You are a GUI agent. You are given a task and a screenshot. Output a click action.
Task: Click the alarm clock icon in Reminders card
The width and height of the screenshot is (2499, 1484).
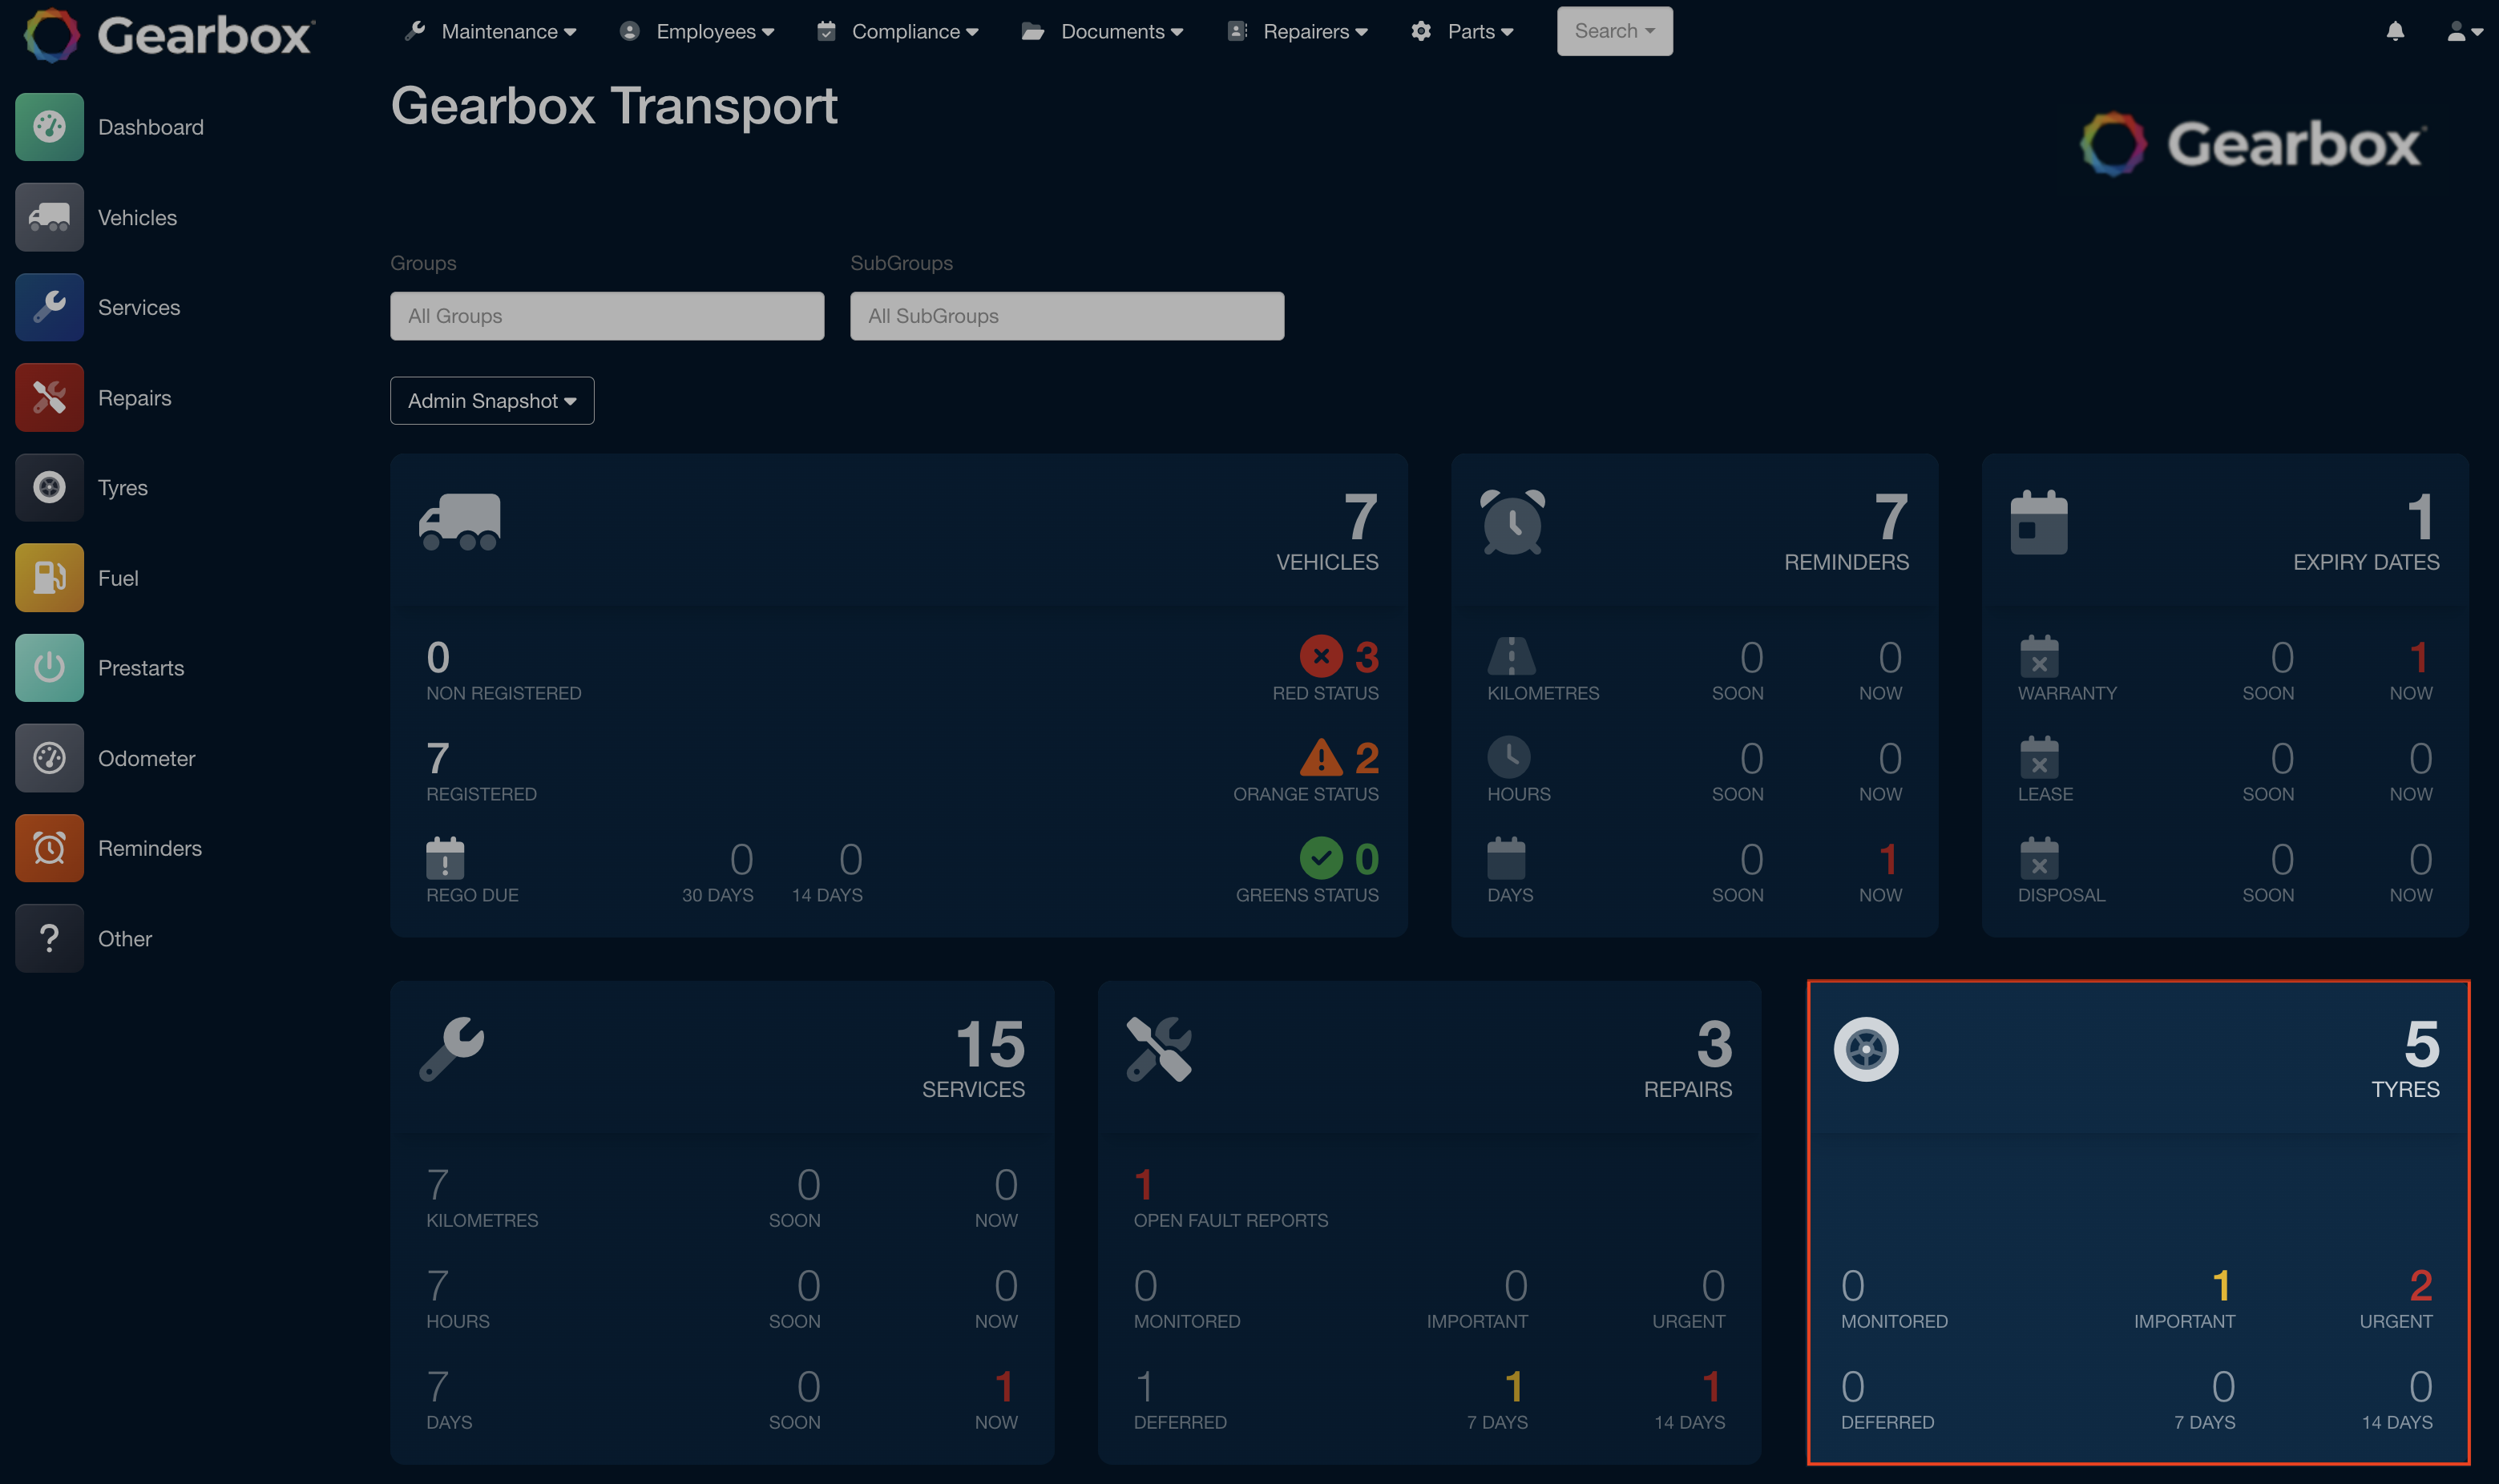point(1513,521)
